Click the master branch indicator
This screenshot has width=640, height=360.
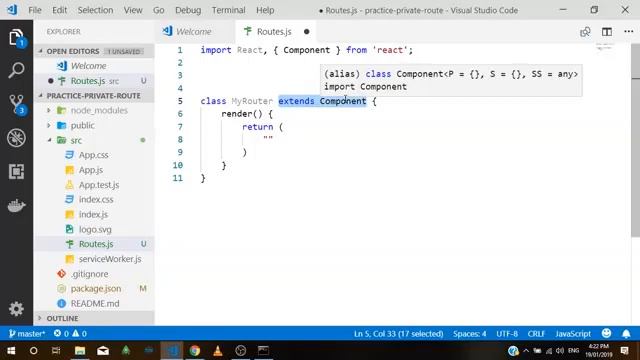[x=27, y=333]
